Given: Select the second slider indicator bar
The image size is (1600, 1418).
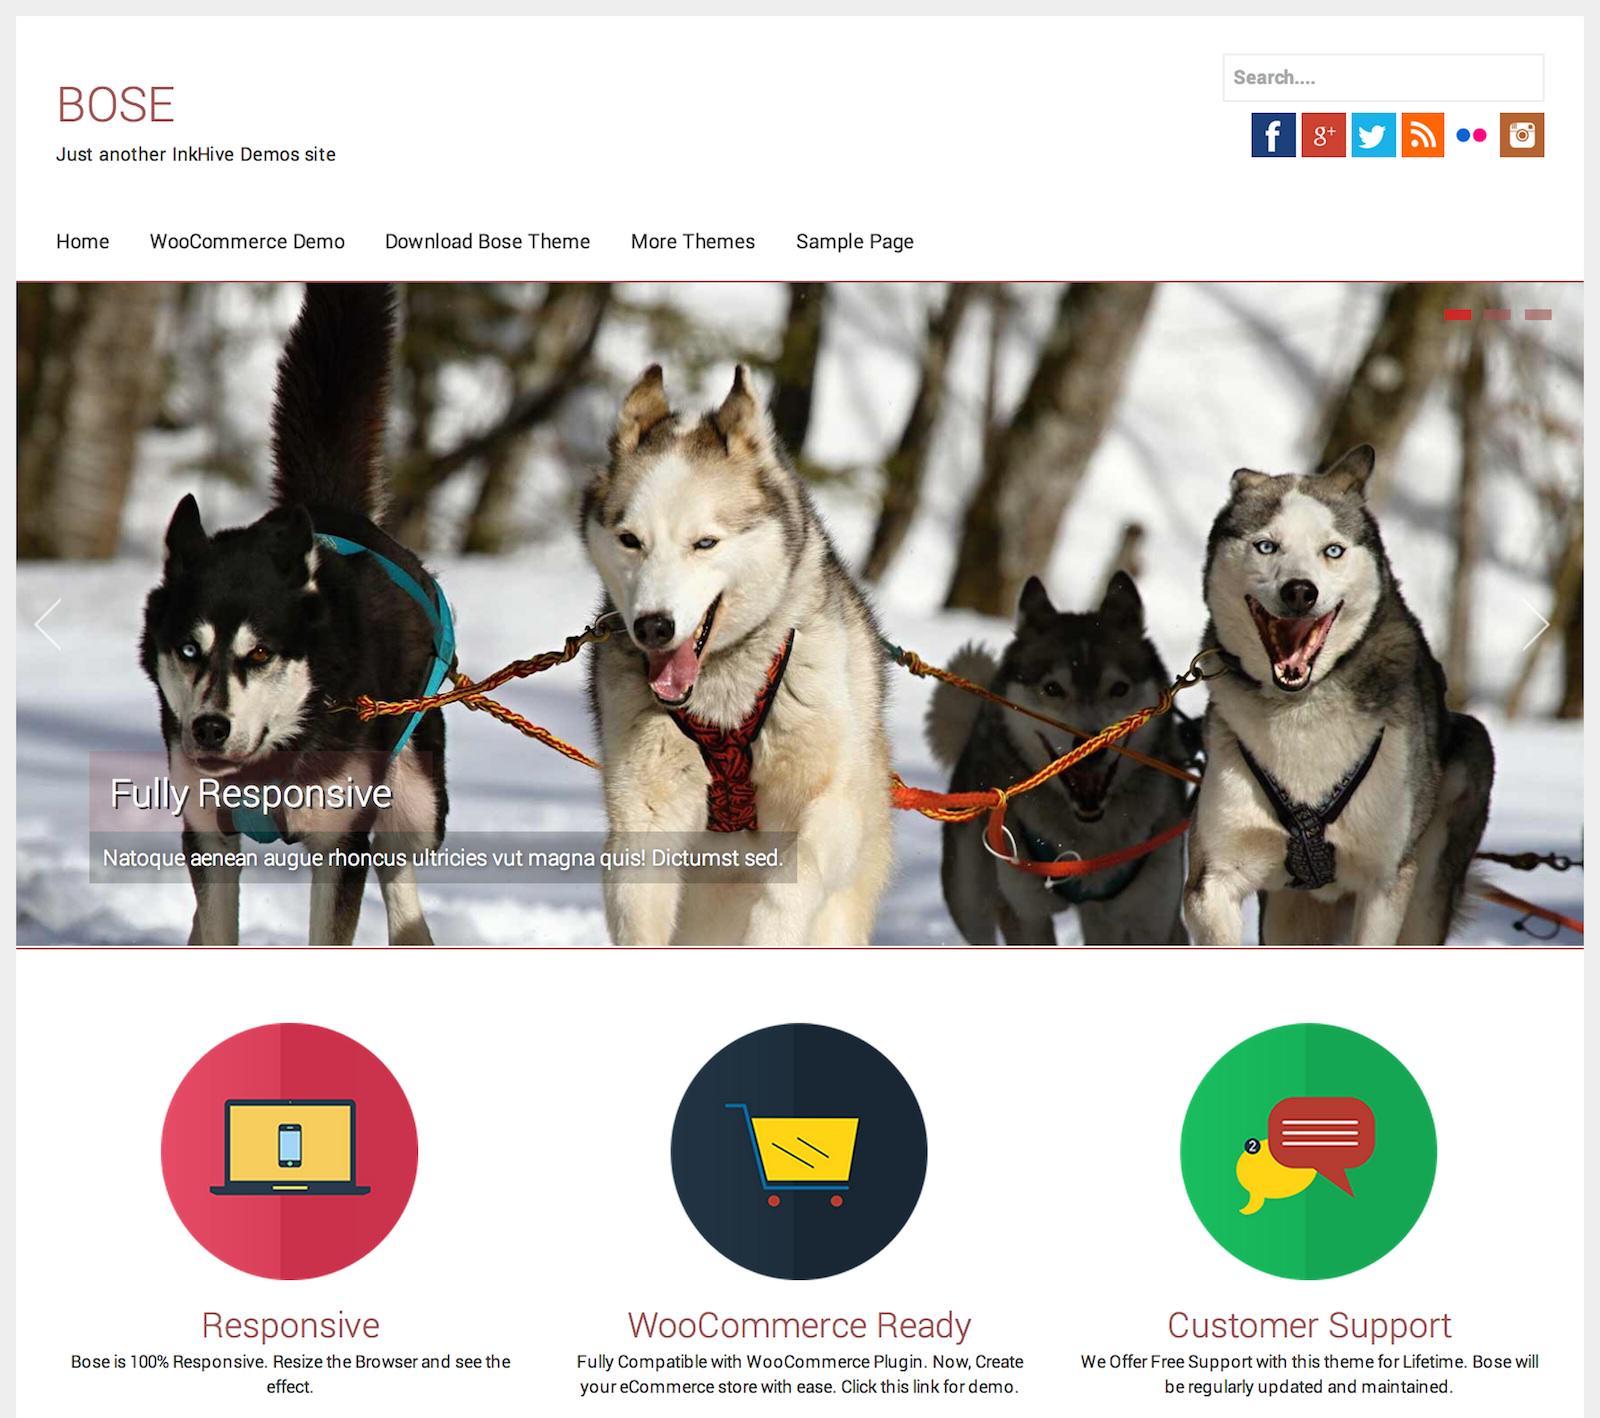Looking at the screenshot, I should tap(1497, 315).
